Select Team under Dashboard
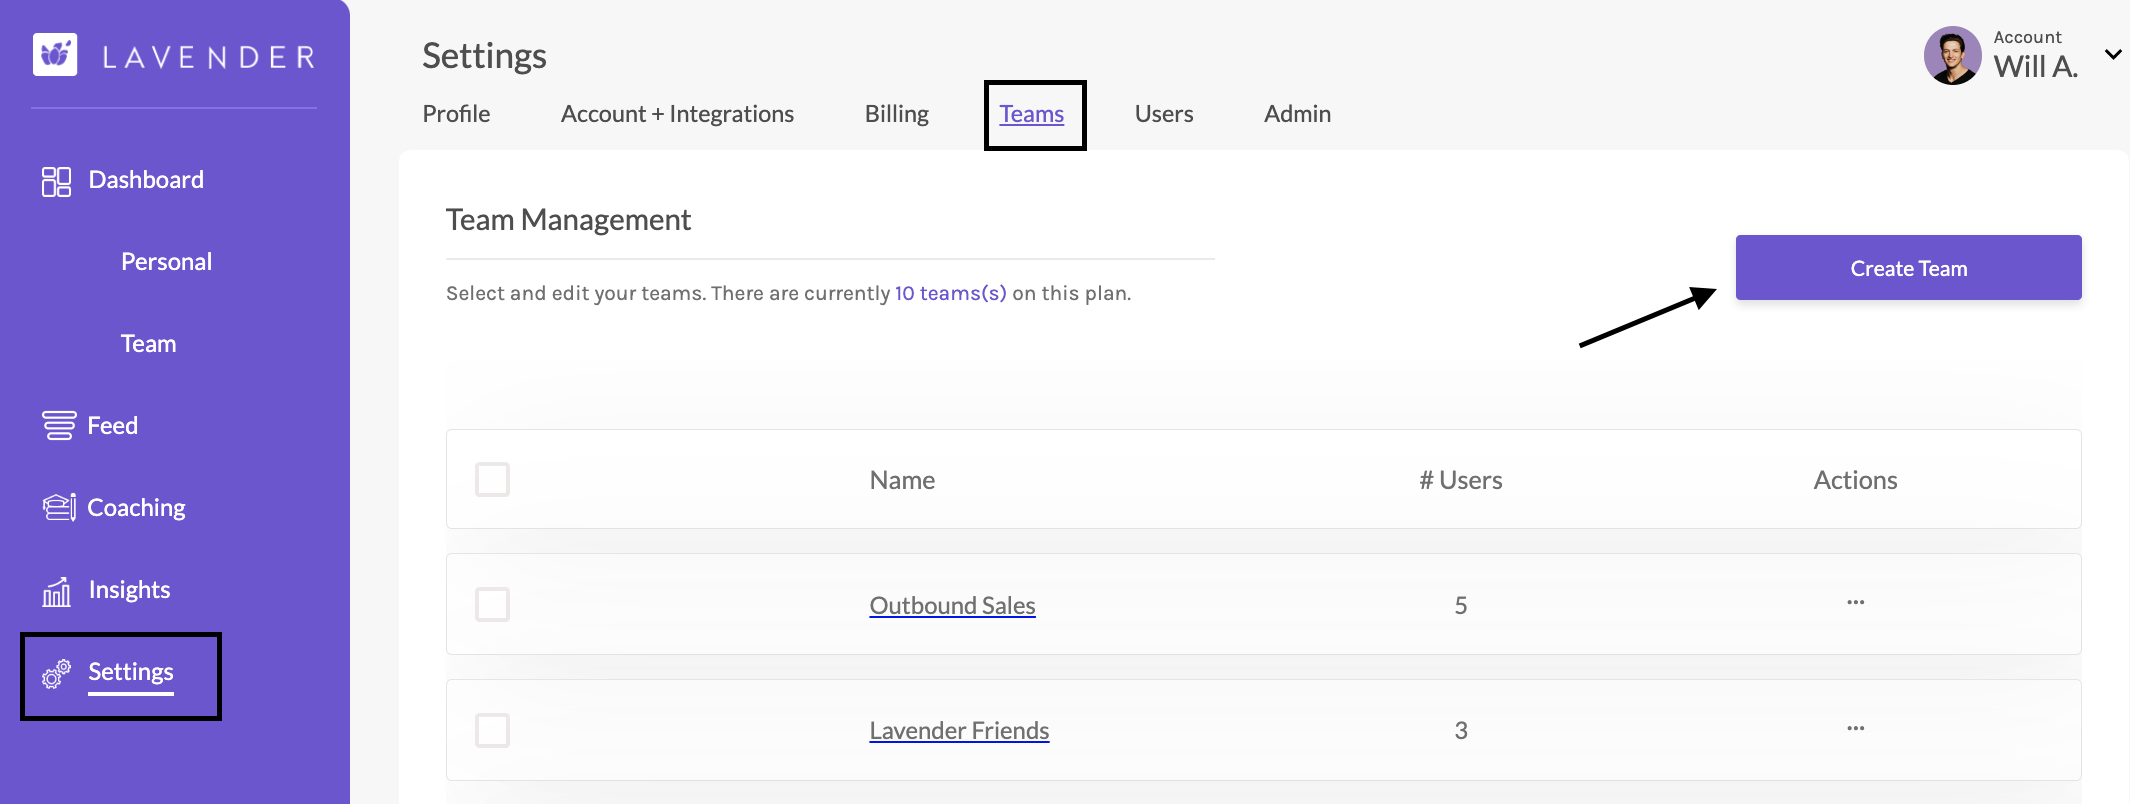2130x804 pixels. (148, 344)
